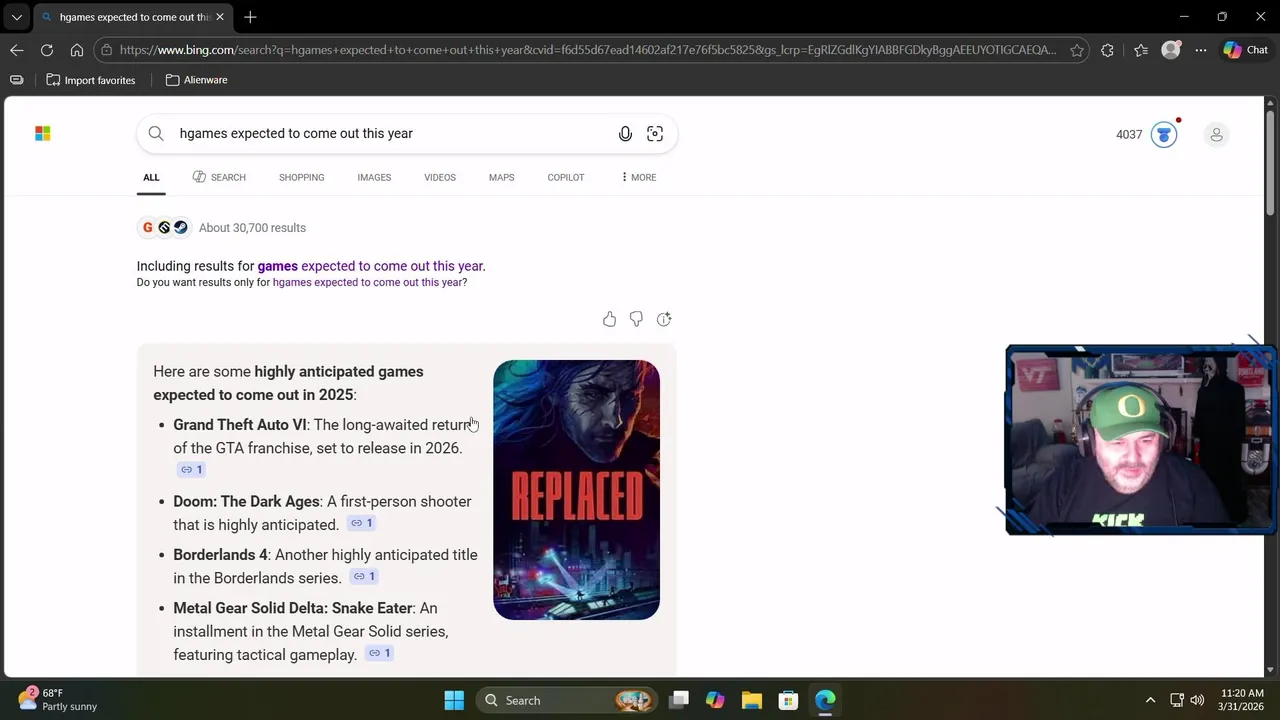This screenshot has height=720, width=1280.
Task: Open the answer feedback options icon
Action: pos(664,319)
